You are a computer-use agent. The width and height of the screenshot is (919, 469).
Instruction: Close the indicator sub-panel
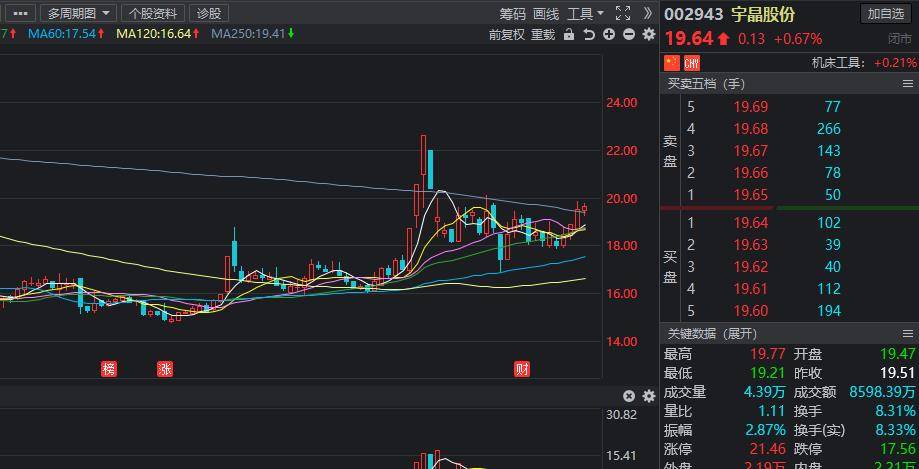tap(629, 396)
